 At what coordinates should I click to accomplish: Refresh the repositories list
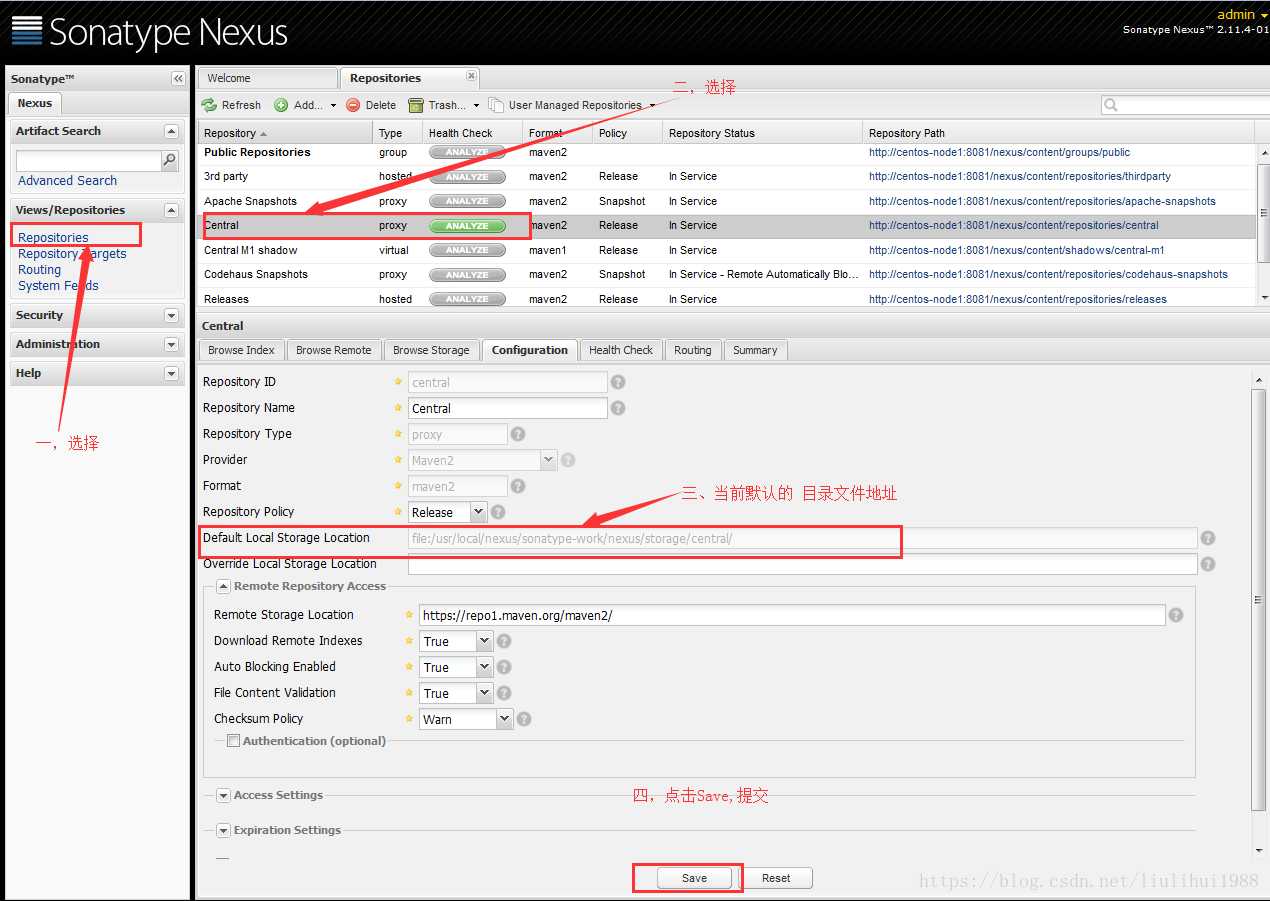coord(231,105)
